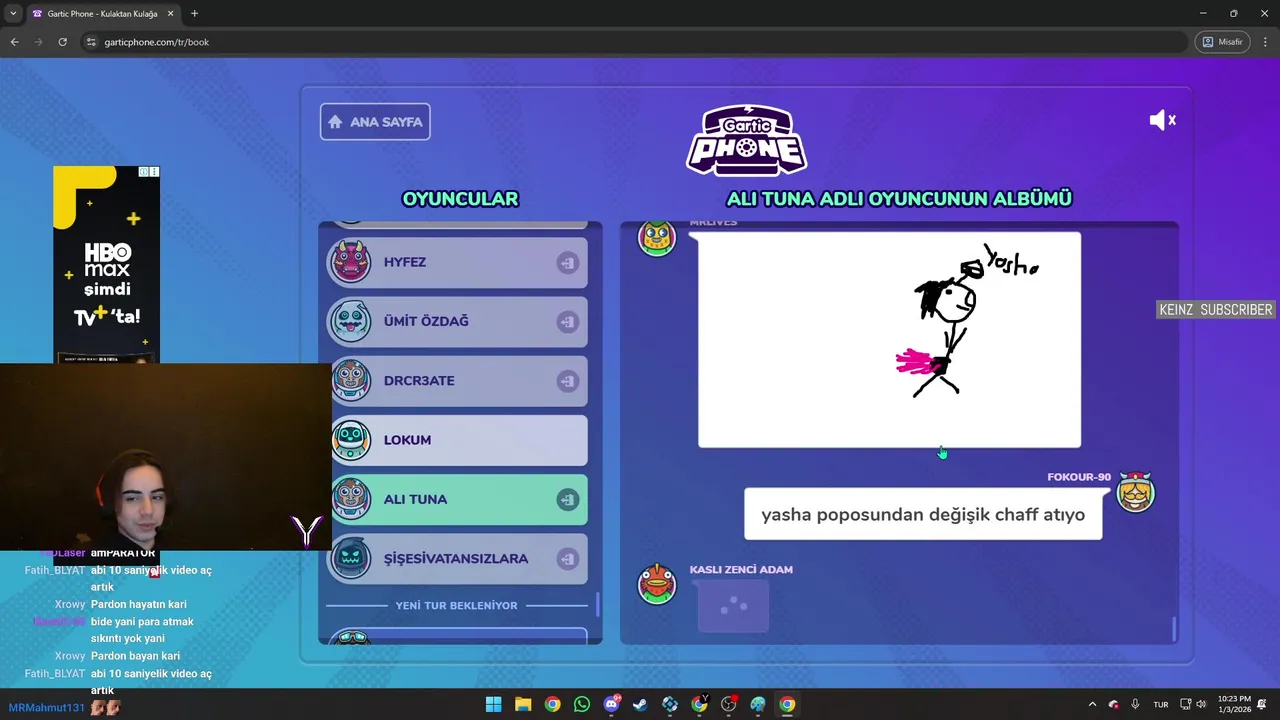This screenshot has height=720, width=1280.
Task: Click DRCR3ATE's avatar icon
Action: tap(351, 381)
